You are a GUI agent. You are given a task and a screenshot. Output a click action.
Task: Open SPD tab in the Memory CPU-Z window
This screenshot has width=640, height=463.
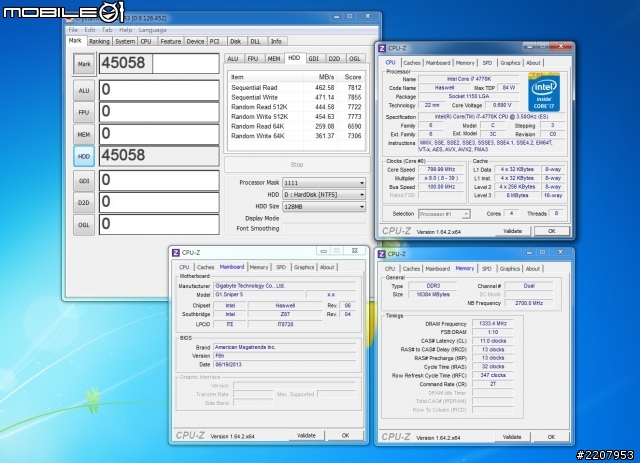(x=487, y=269)
